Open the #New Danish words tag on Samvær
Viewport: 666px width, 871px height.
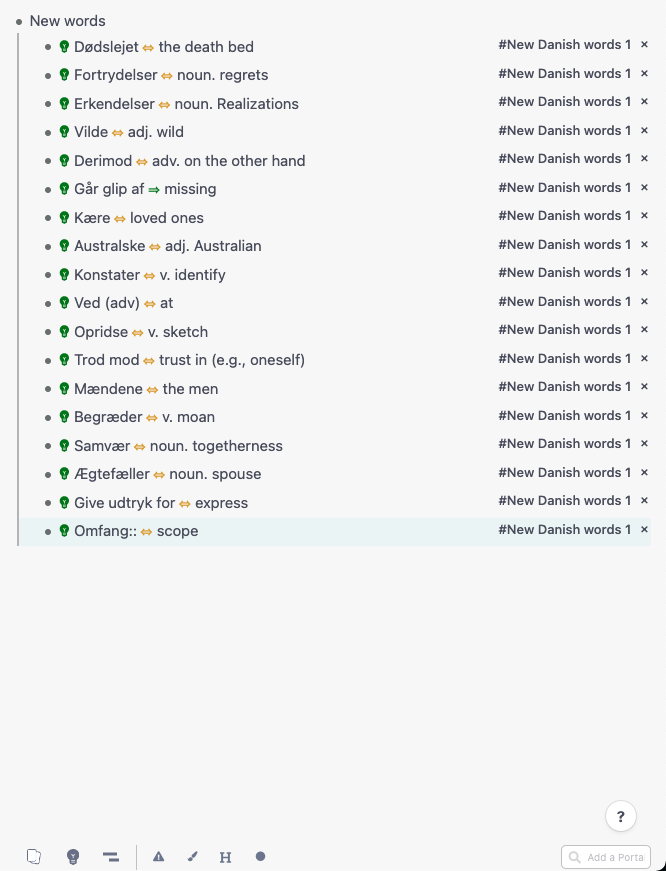(x=564, y=444)
